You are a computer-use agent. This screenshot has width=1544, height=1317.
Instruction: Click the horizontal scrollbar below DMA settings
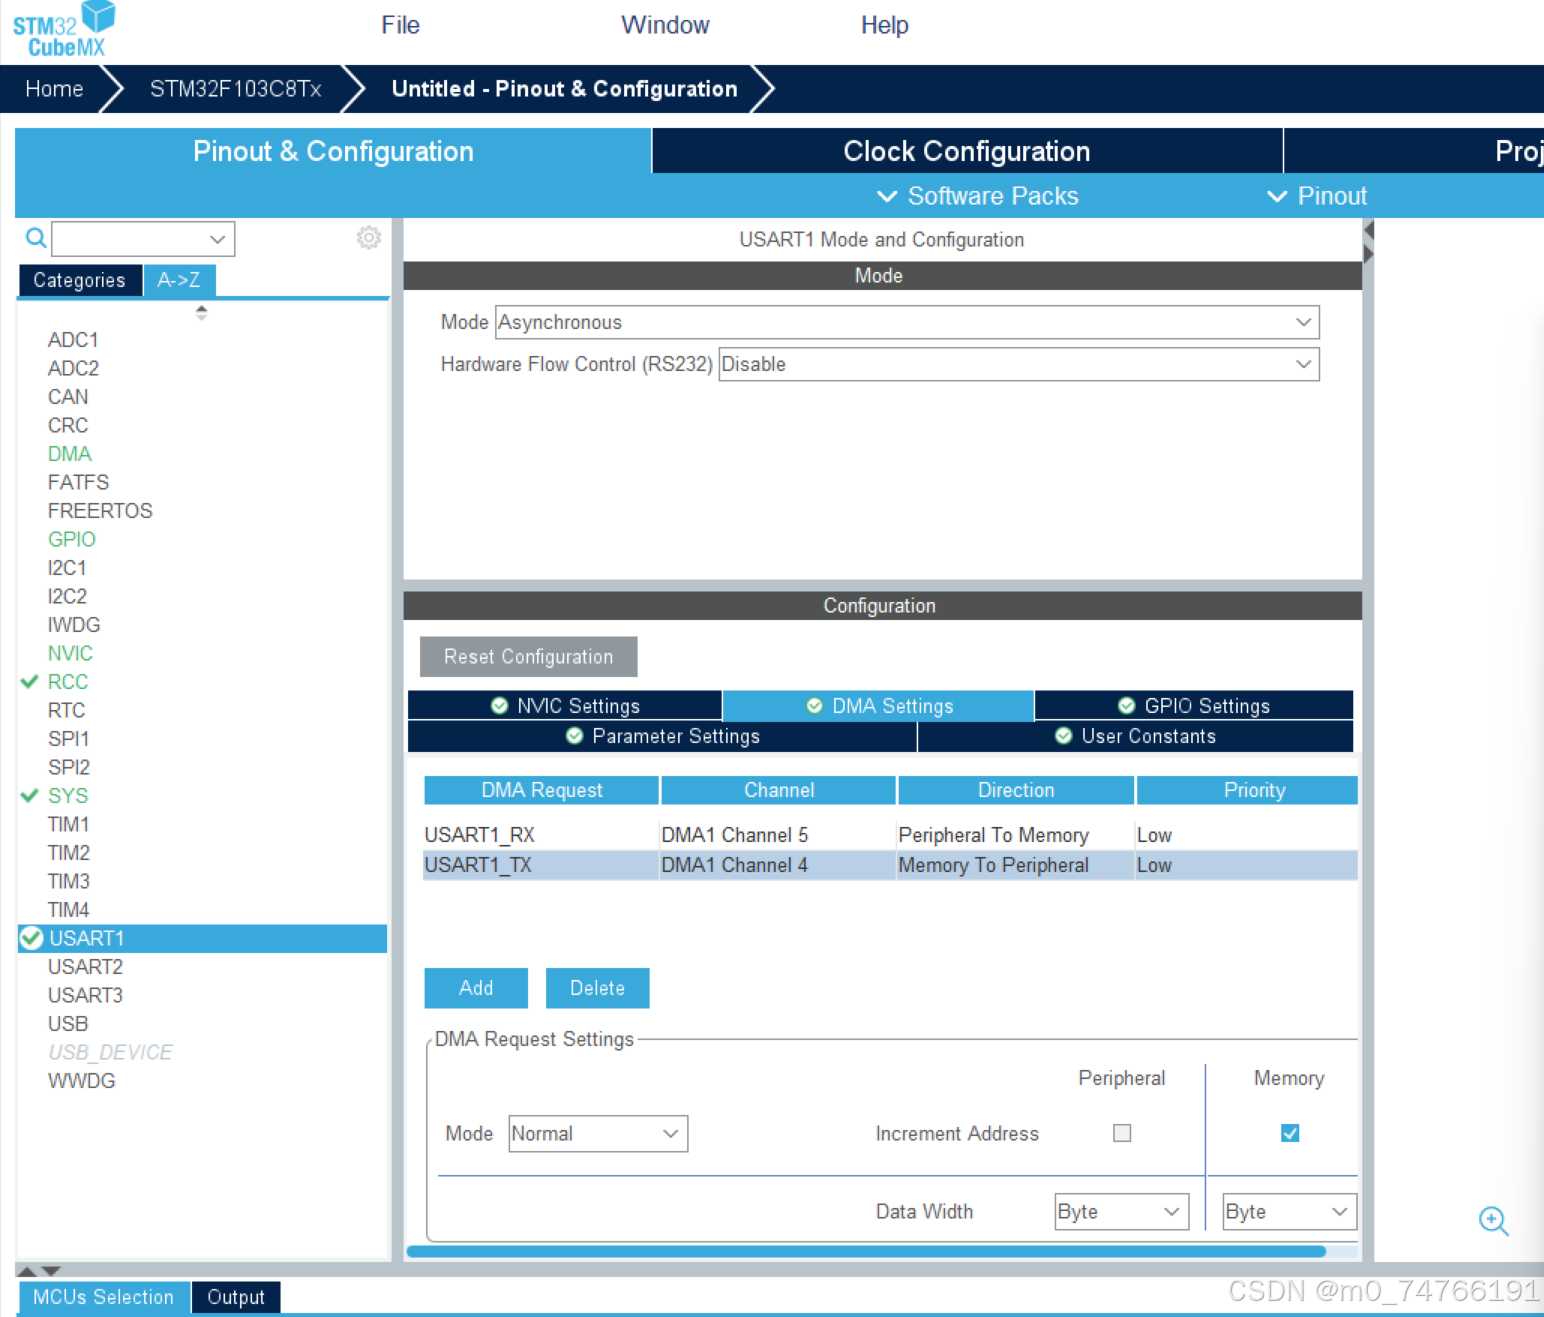(866, 1251)
